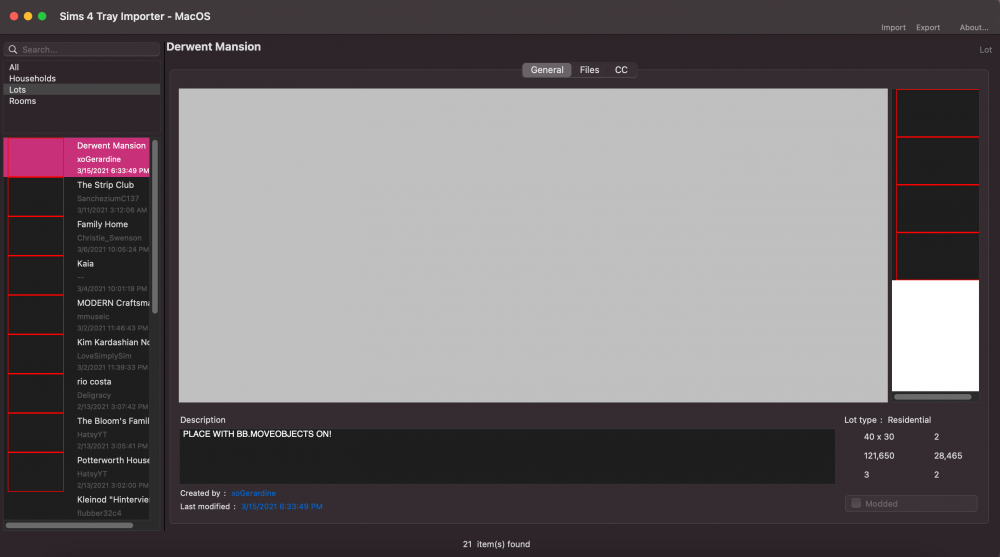Click the green window zoom button
The height and width of the screenshot is (557, 1000).
(42, 16)
